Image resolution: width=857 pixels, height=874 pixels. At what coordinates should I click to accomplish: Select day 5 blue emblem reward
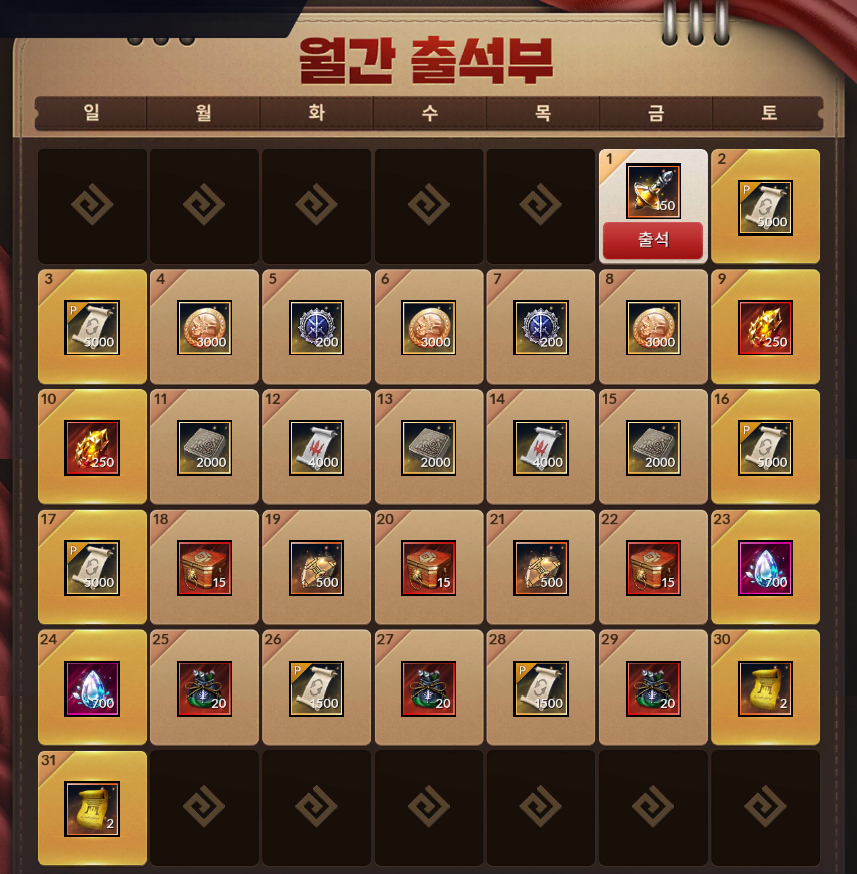316,327
